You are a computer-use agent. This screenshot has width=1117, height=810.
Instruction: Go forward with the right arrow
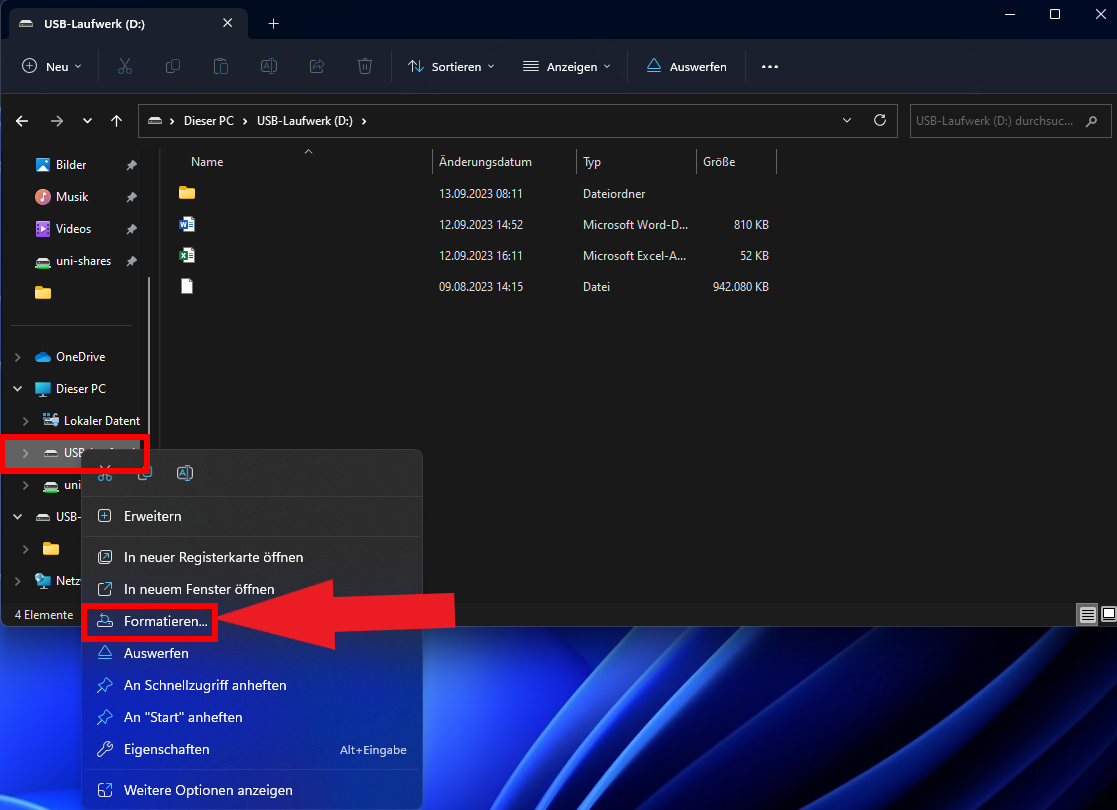[57, 121]
